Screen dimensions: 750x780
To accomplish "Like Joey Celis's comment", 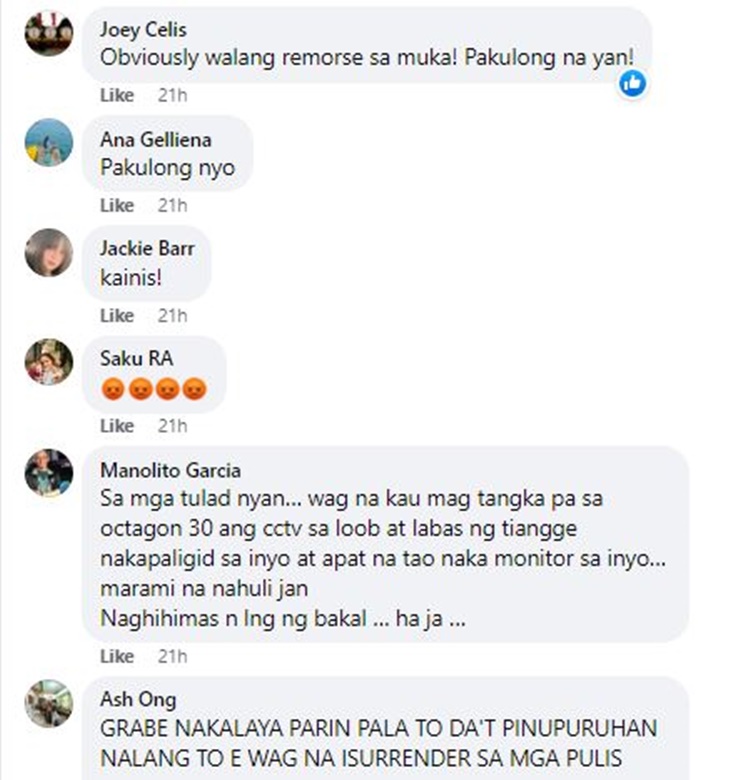I will click(x=117, y=95).
